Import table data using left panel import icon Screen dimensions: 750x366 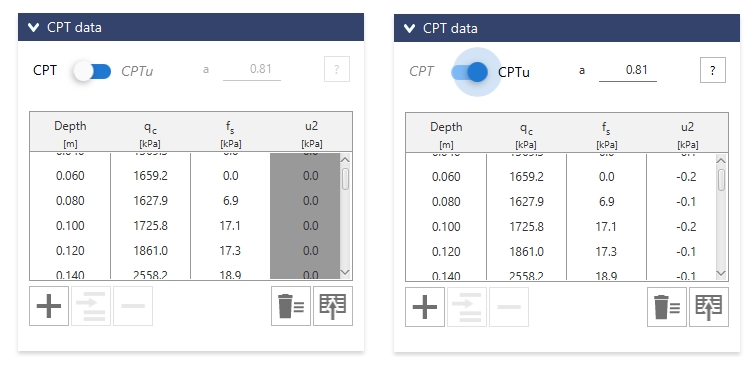pyautogui.click(x=333, y=306)
